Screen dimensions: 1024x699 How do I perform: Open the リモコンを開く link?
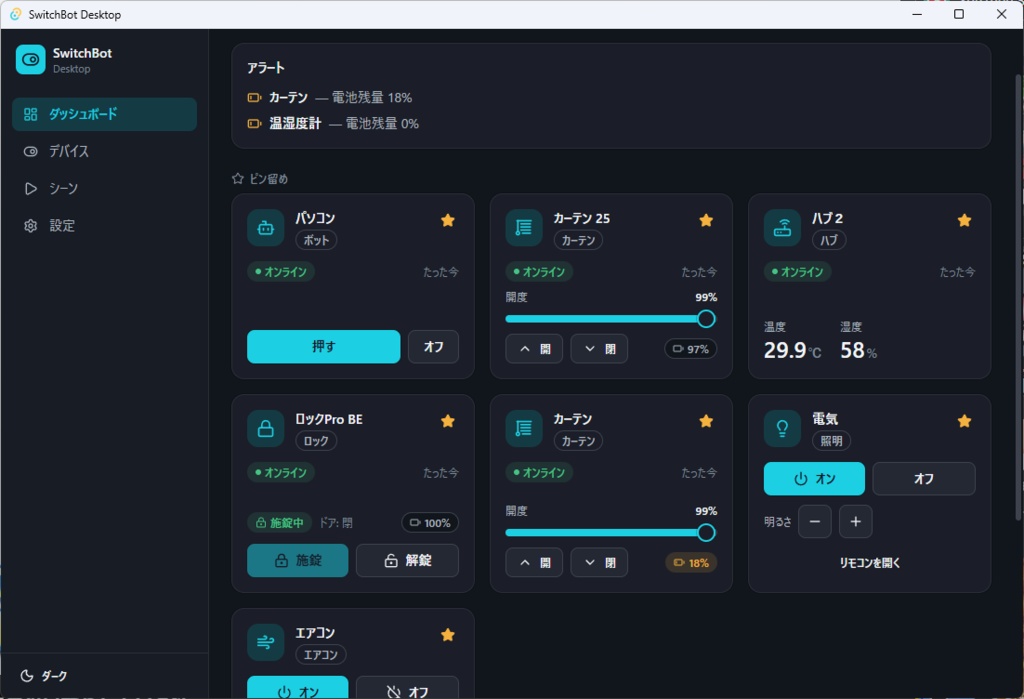(x=870, y=562)
